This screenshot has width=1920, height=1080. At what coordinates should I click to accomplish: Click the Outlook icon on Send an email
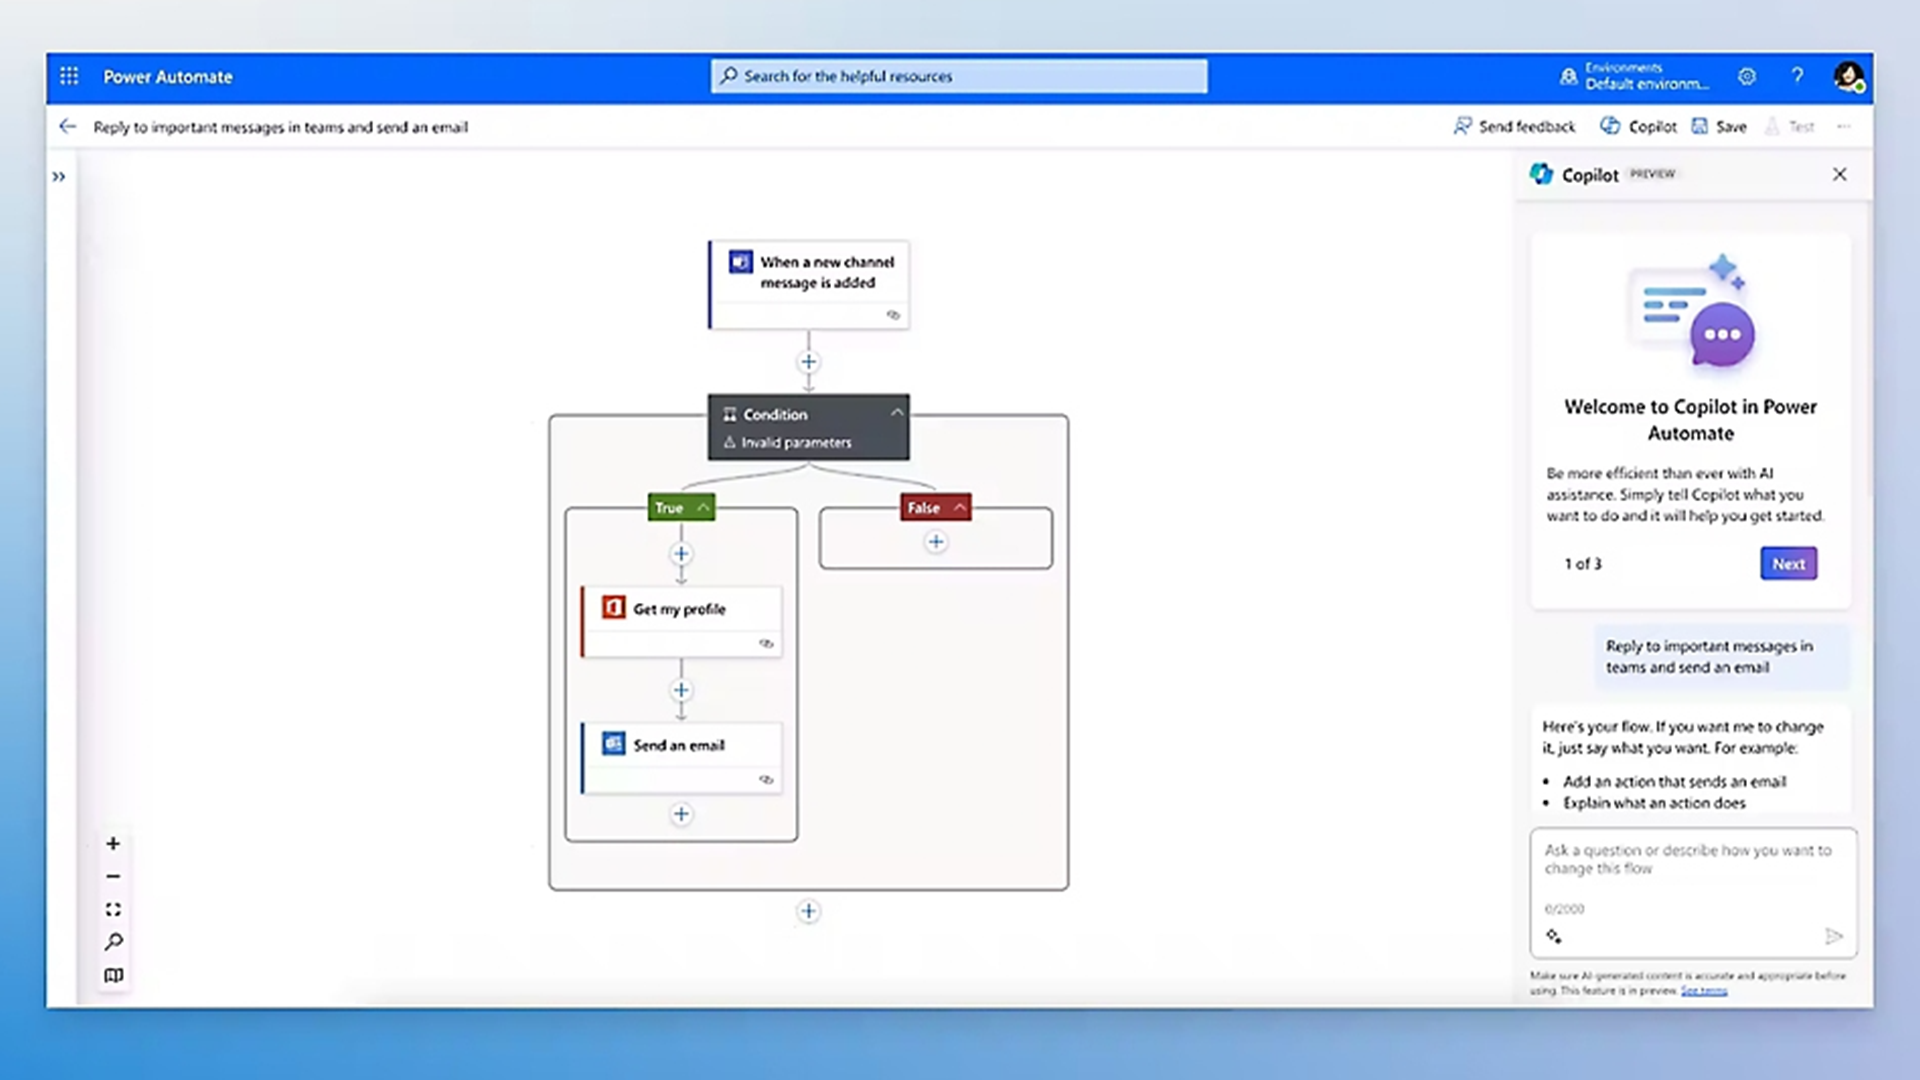tap(613, 744)
